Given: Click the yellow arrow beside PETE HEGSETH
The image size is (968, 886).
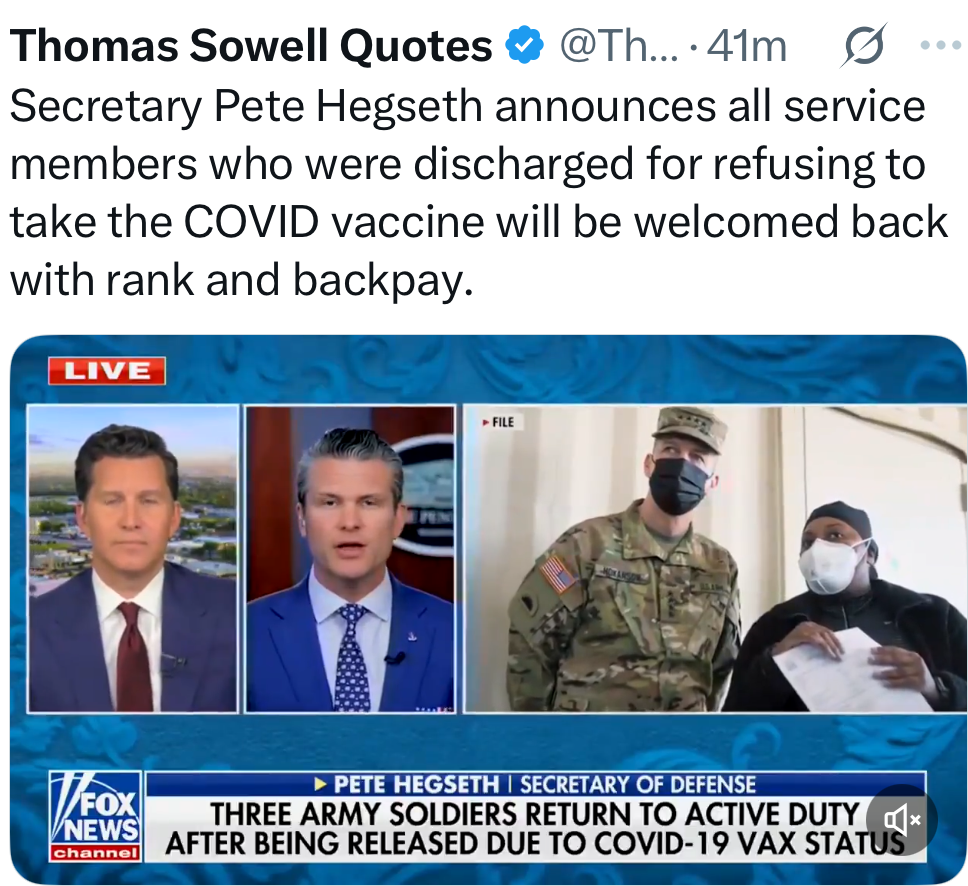Looking at the screenshot, I should [320, 785].
